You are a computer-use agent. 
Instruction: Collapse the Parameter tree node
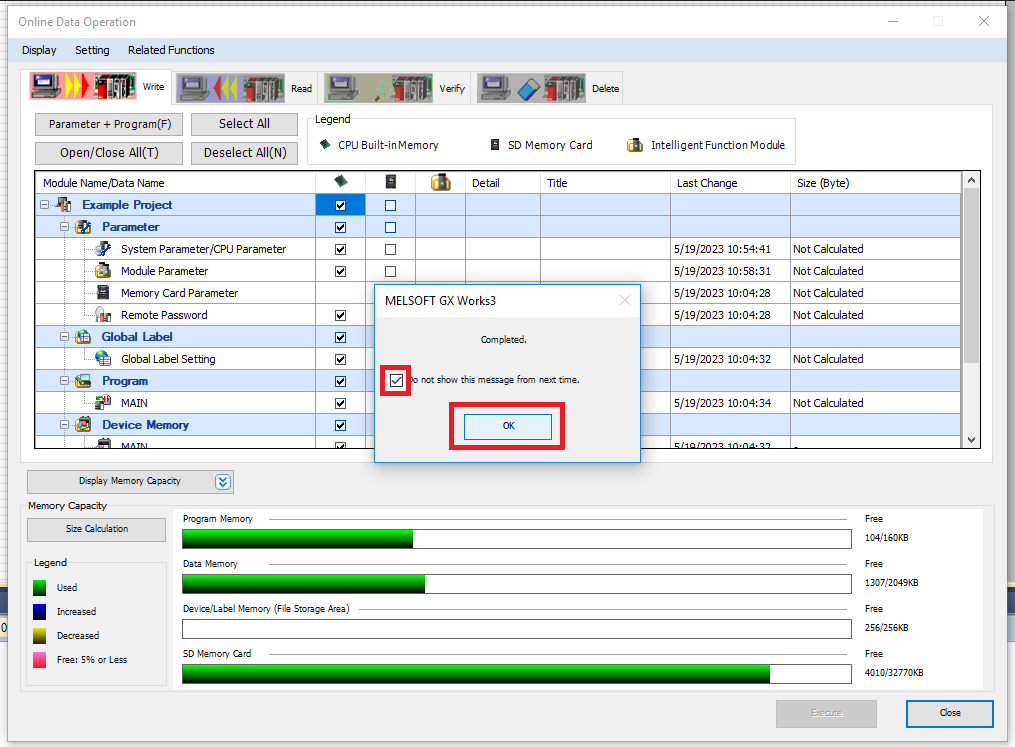coord(65,227)
